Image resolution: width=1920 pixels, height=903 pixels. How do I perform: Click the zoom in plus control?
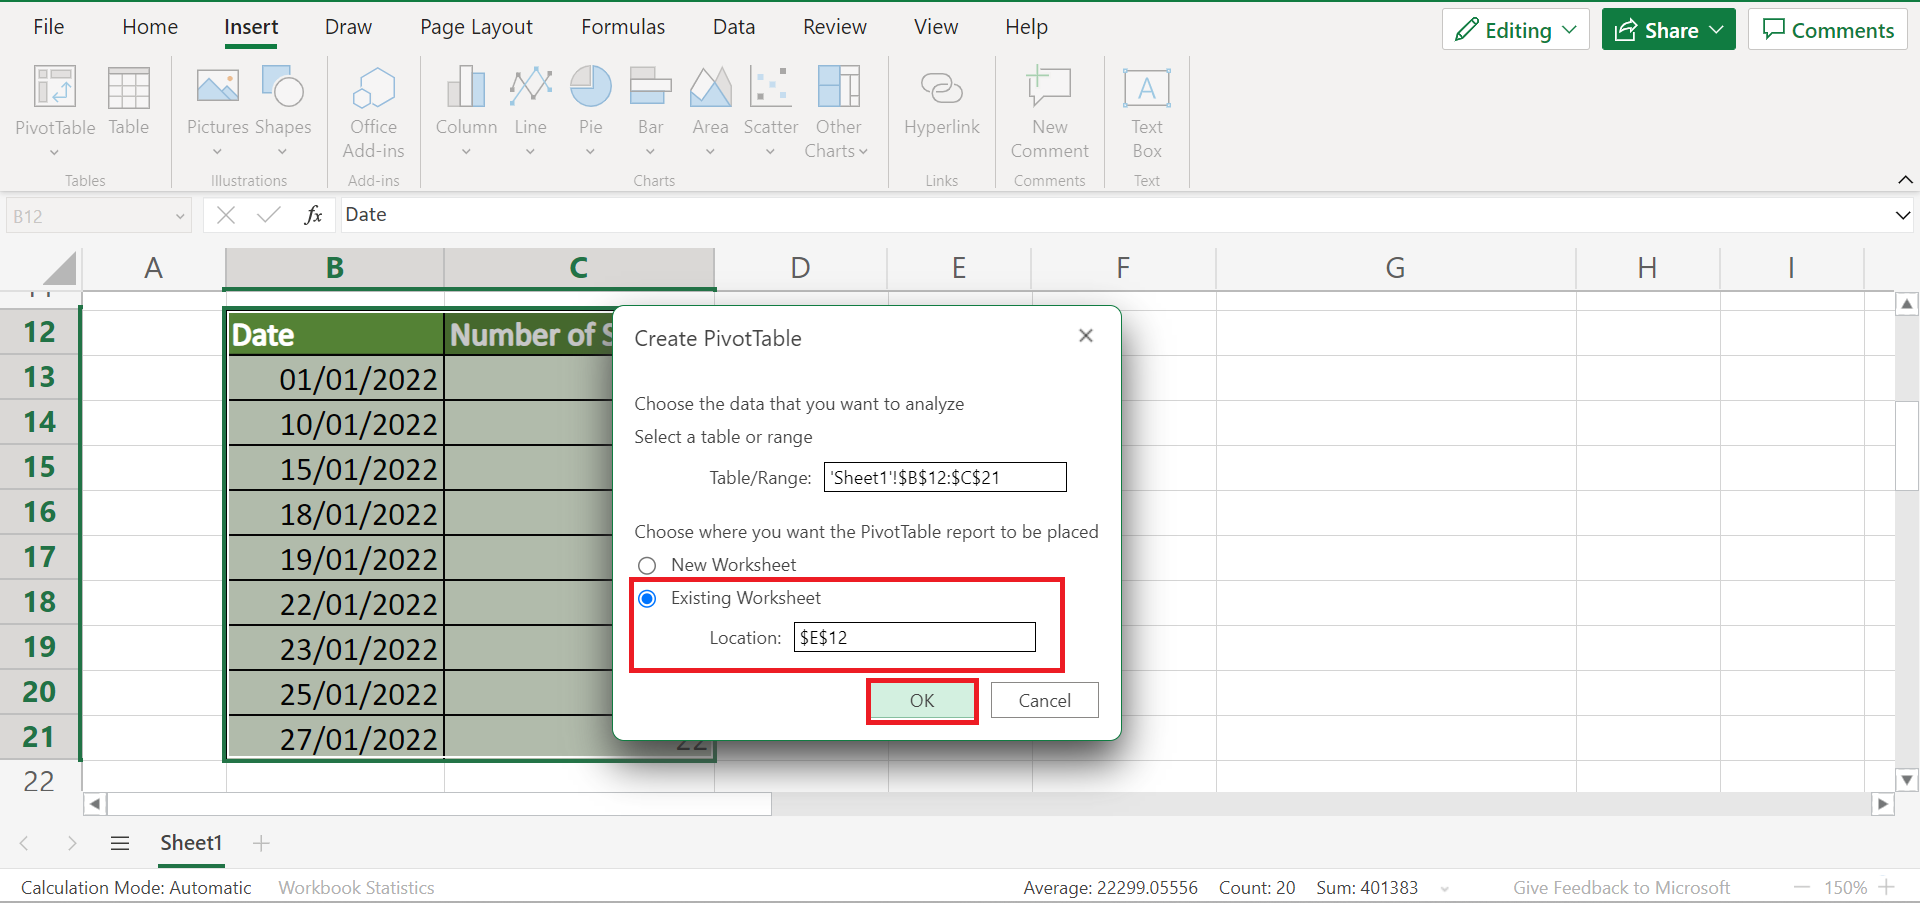1887,887
